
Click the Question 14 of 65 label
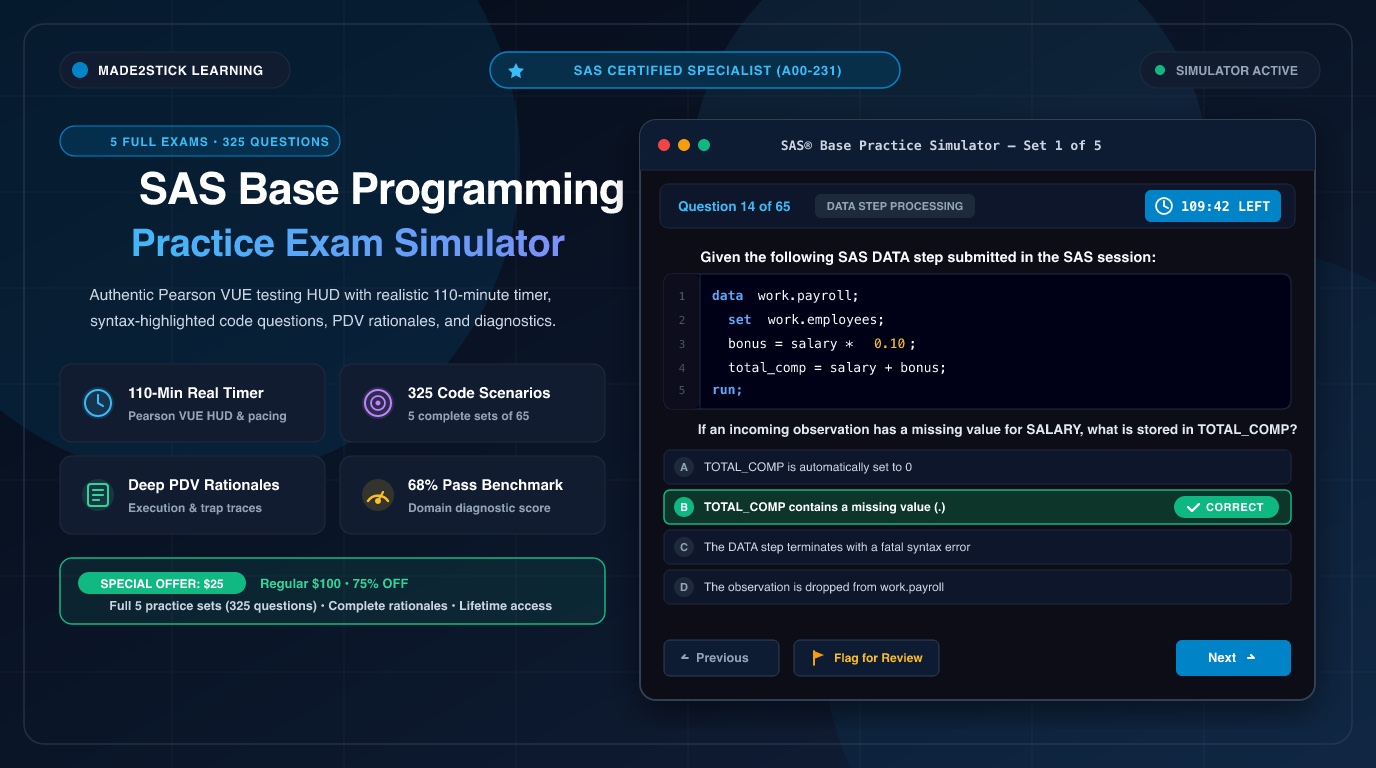734,206
